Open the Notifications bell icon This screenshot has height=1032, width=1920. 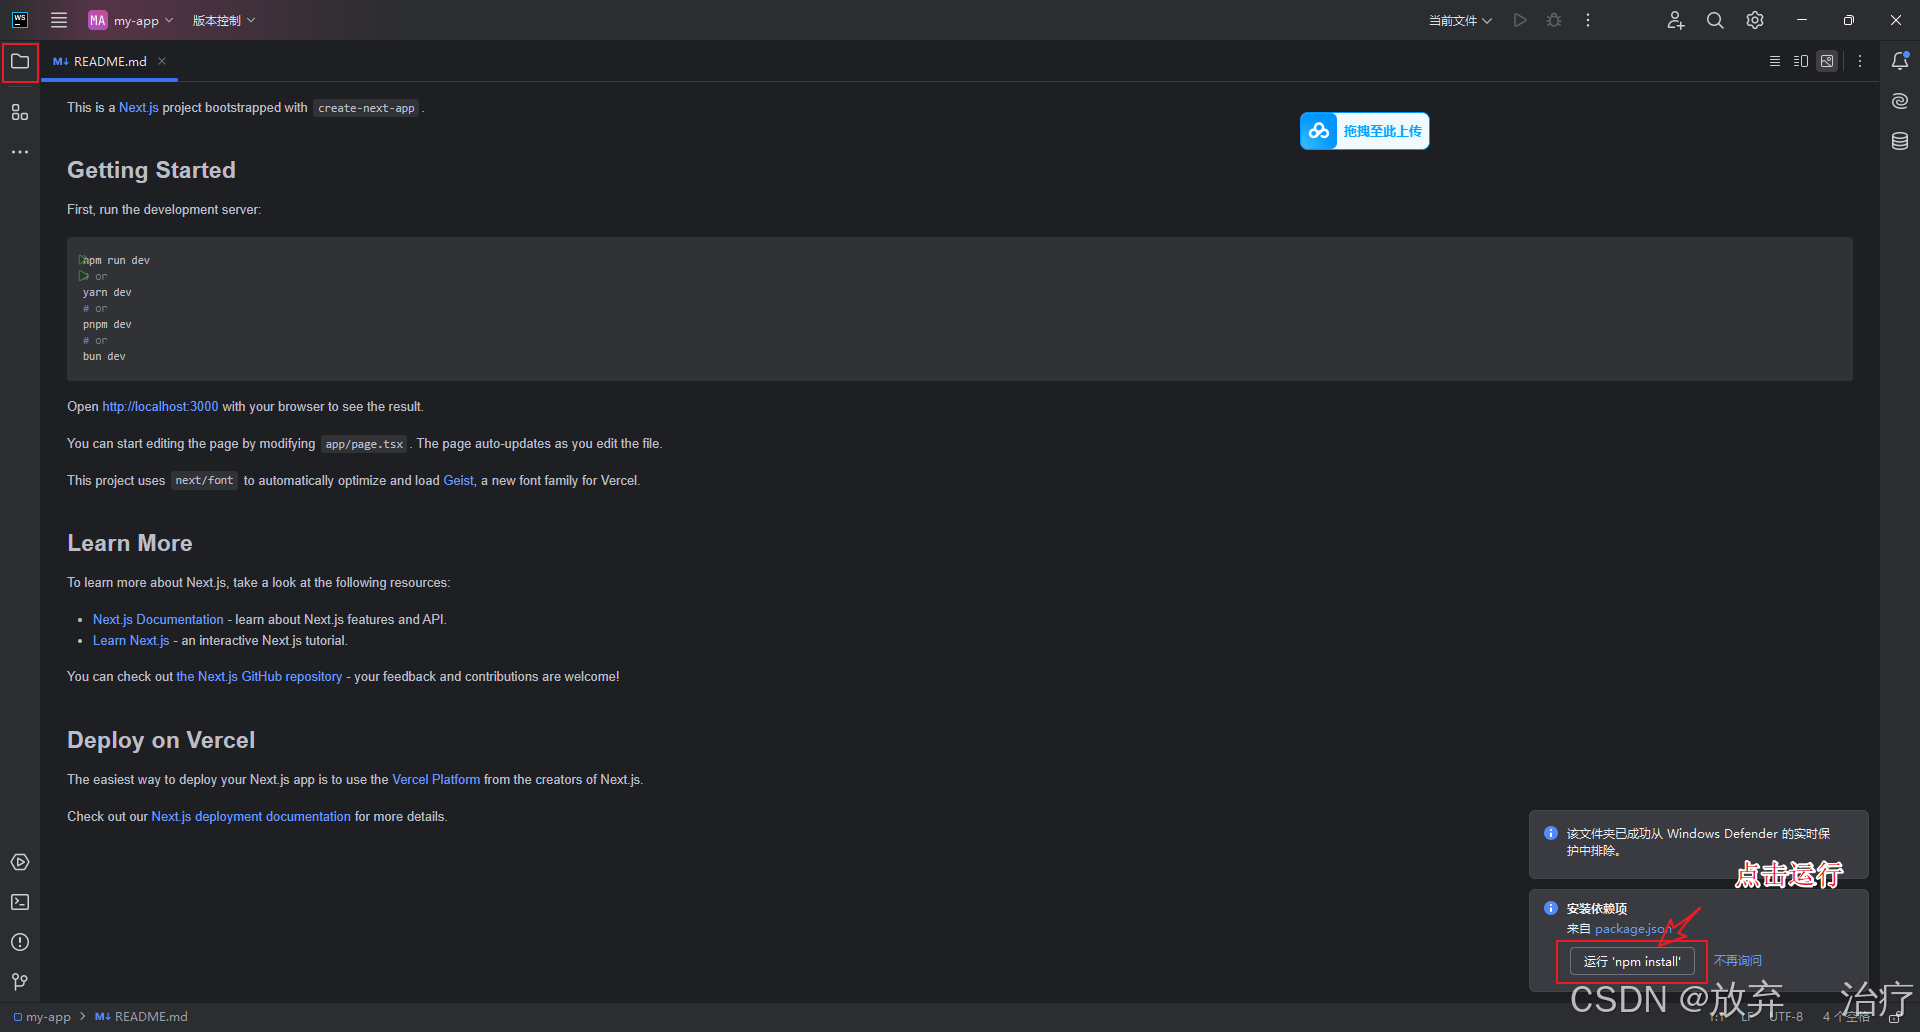click(x=1900, y=61)
